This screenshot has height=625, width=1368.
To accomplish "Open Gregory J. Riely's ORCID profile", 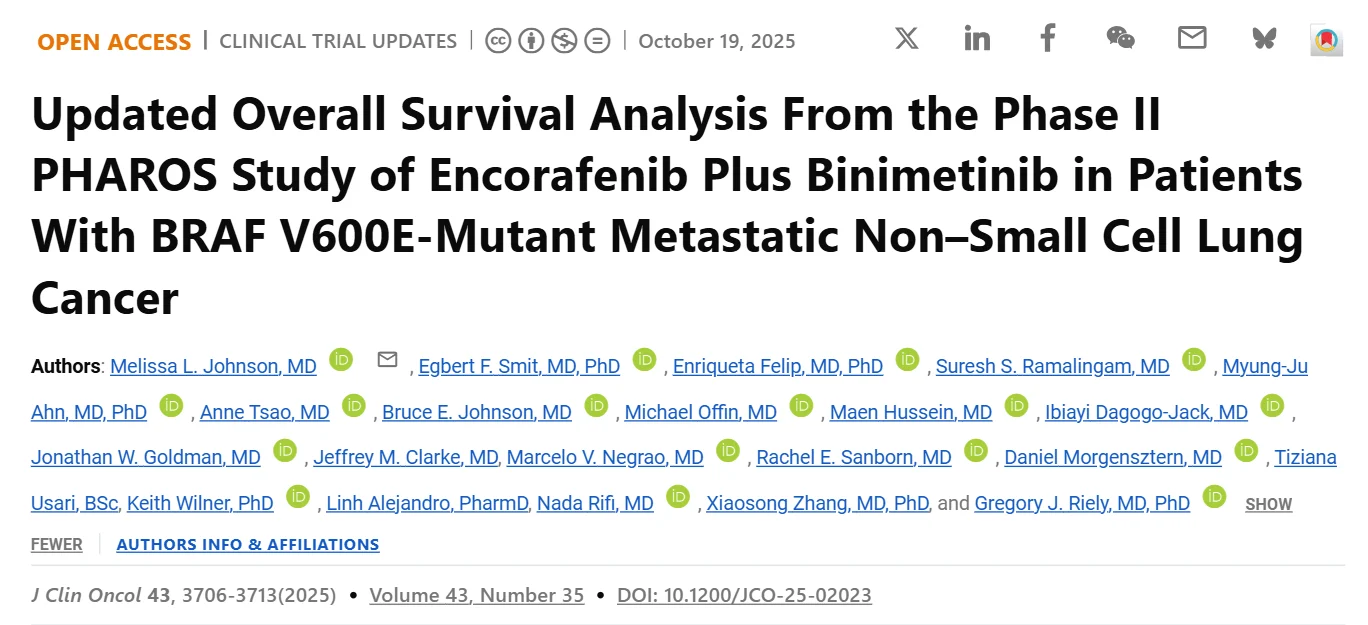I will tap(1214, 497).
